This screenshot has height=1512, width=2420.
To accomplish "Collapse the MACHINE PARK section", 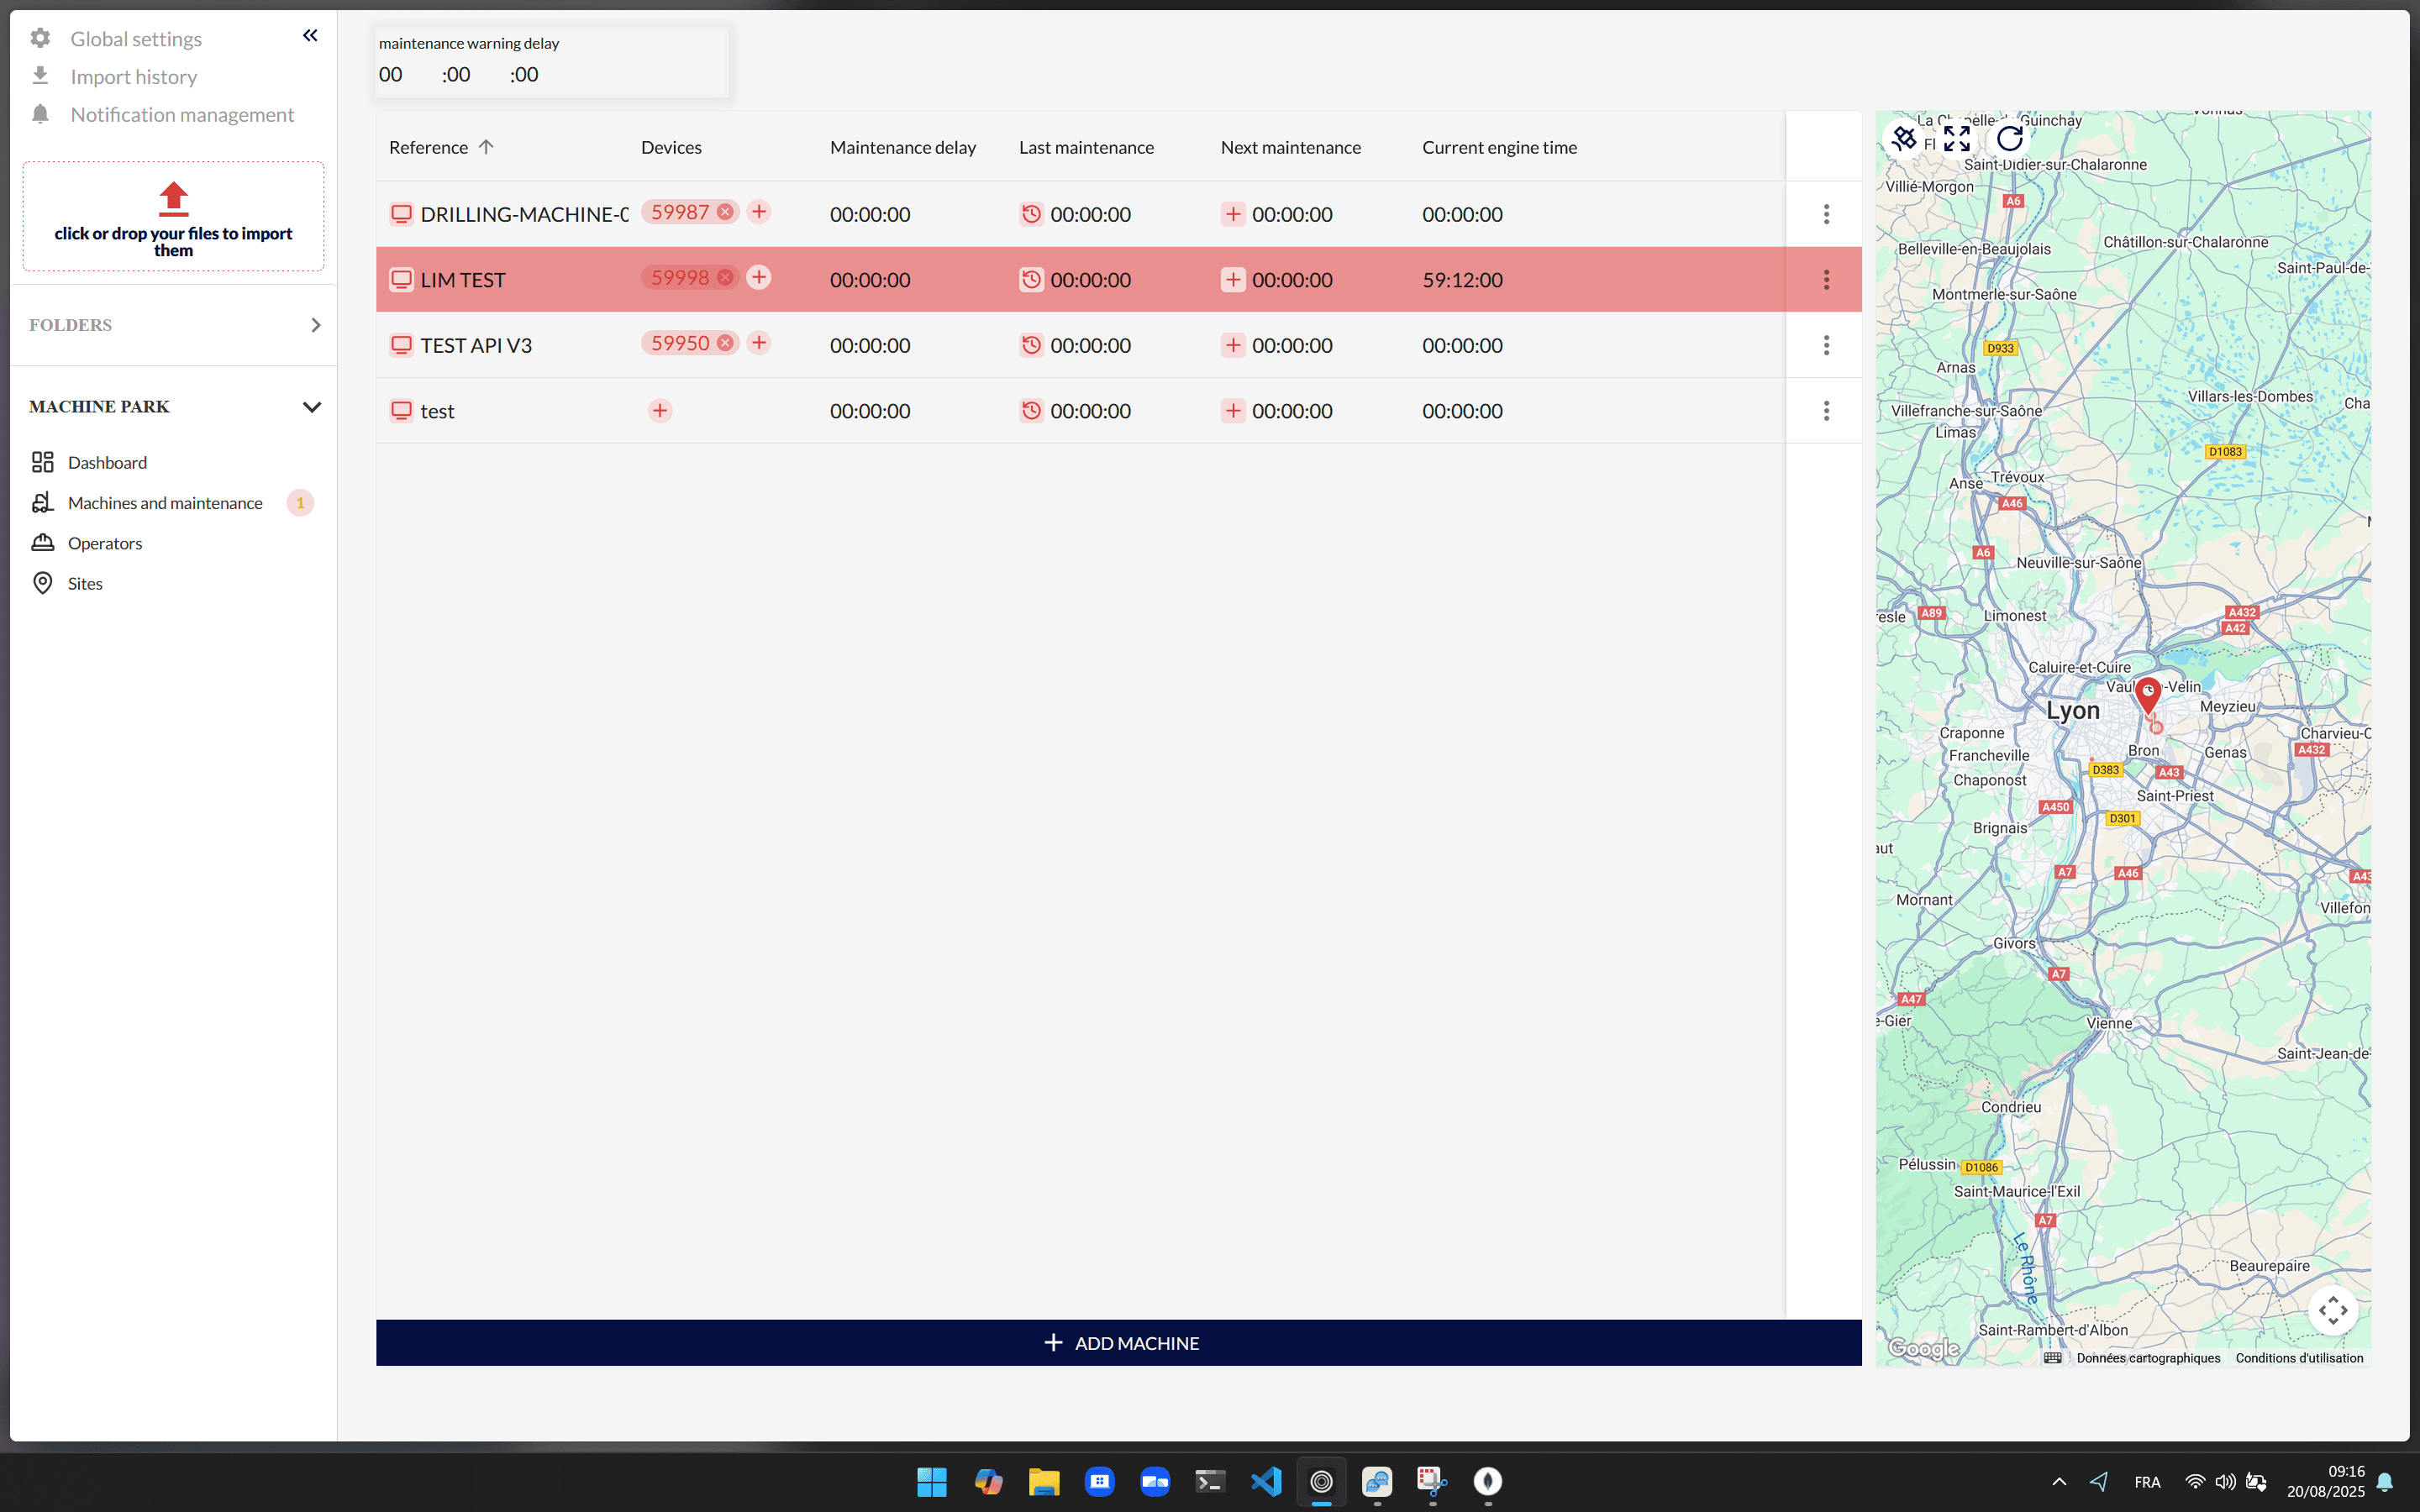I will pyautogui.click(x=311, y=407).
